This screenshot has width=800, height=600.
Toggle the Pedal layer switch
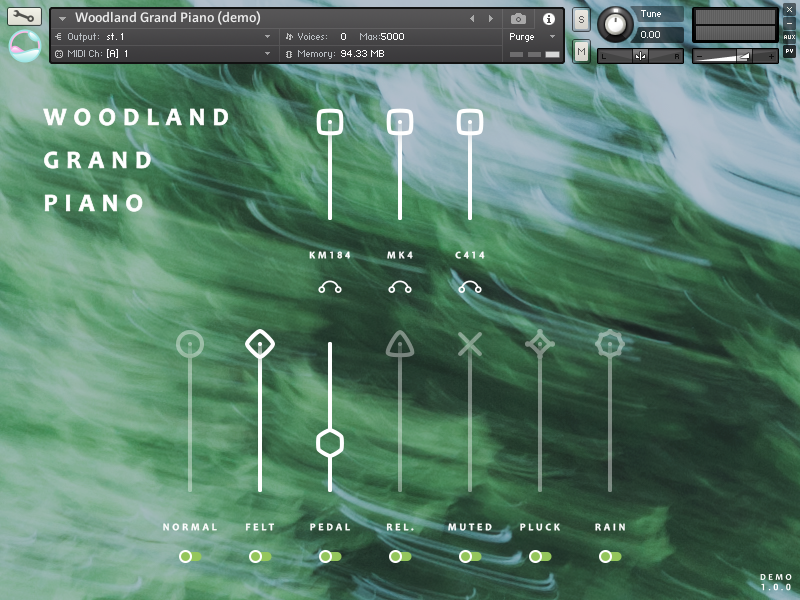click(330, 556)
